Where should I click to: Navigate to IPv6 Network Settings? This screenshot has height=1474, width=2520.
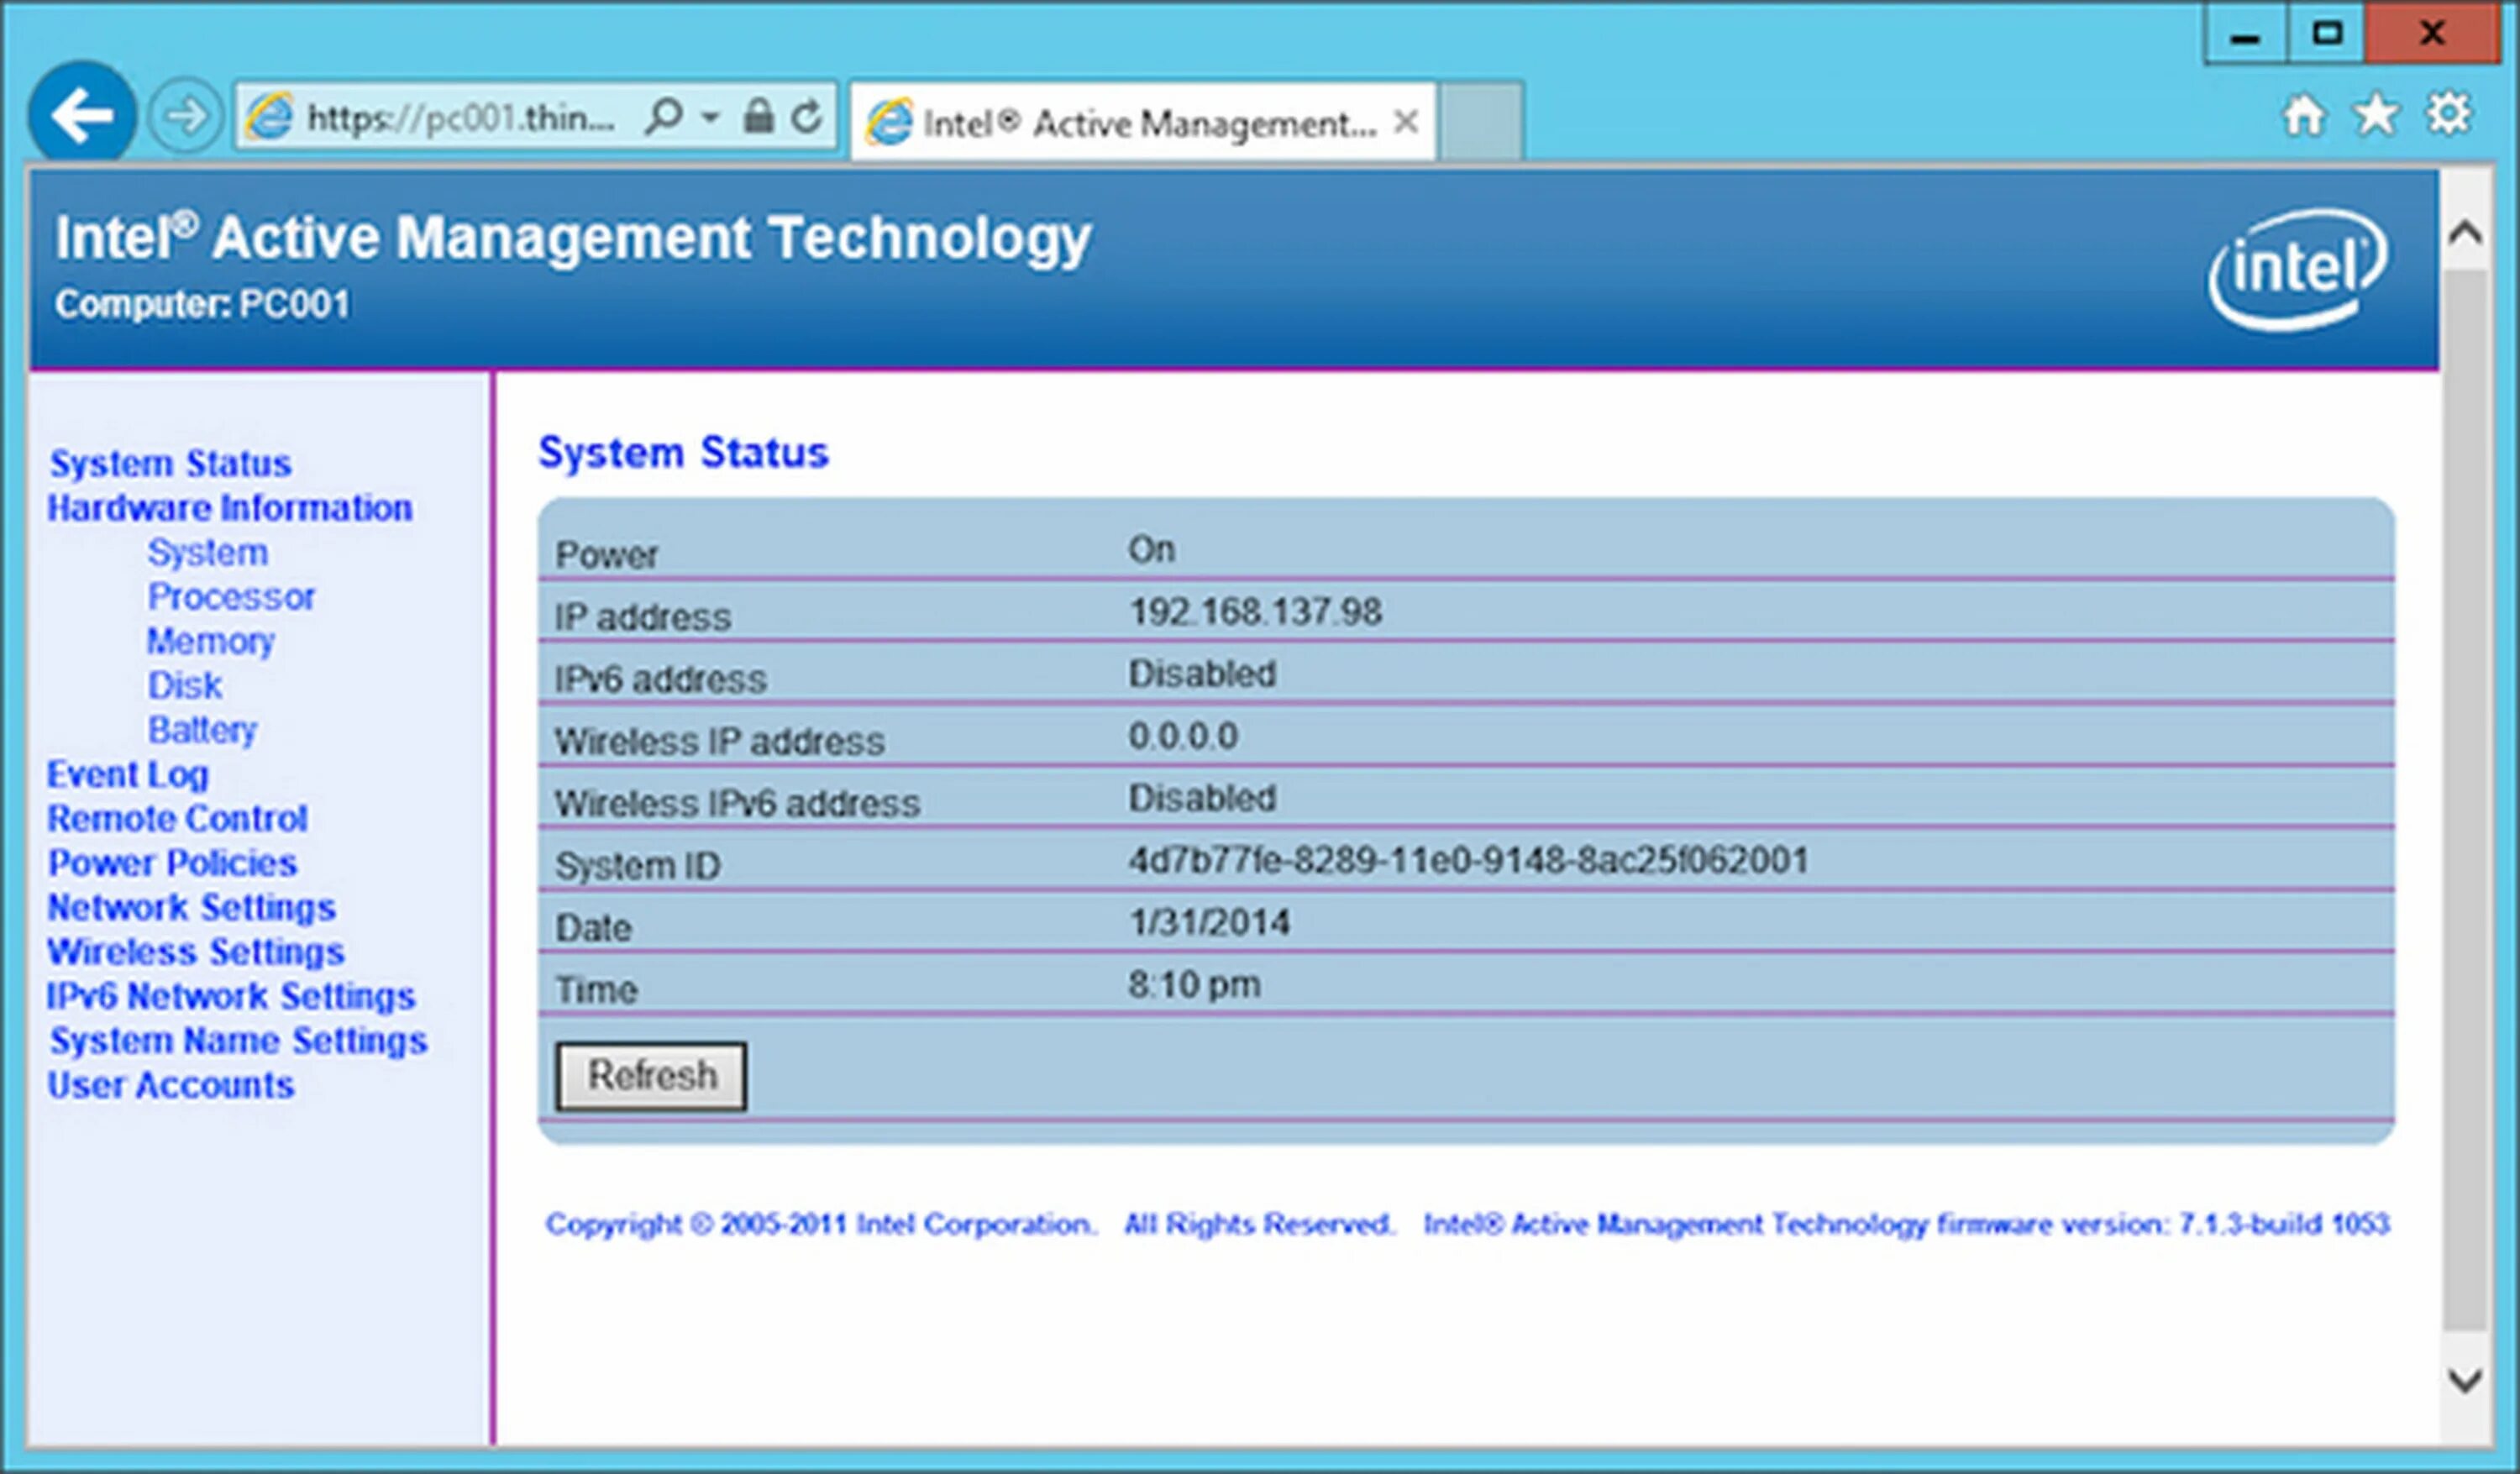pyautogui.click(x=228, y=995)
